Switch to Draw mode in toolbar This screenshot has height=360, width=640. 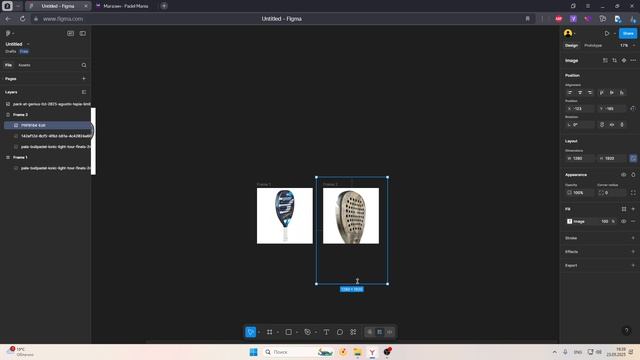click(369, 332)
